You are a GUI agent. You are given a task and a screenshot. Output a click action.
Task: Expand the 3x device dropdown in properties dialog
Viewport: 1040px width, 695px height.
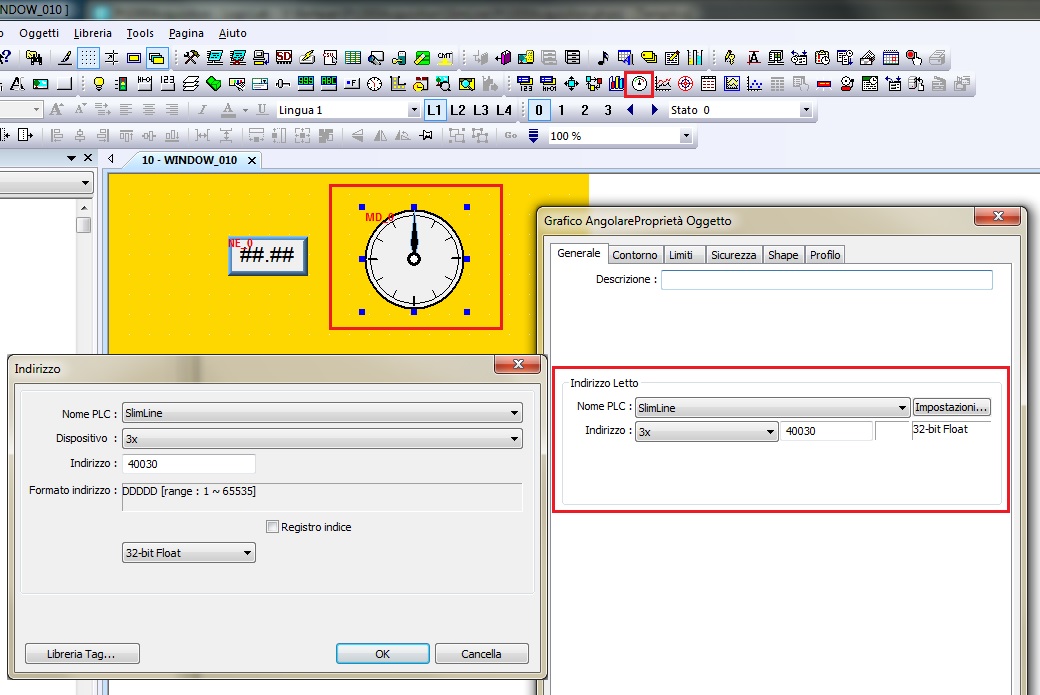point(706,431)
